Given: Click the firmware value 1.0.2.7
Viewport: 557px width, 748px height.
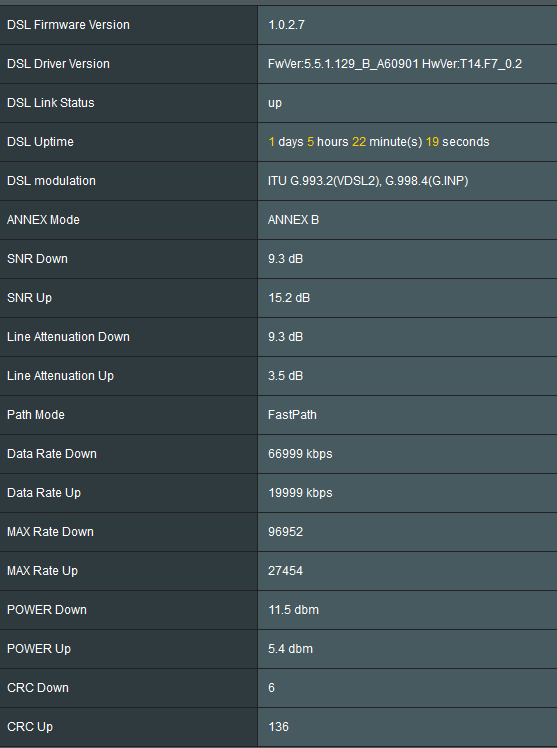Looking at the screenshot, I should pos(286,25).
